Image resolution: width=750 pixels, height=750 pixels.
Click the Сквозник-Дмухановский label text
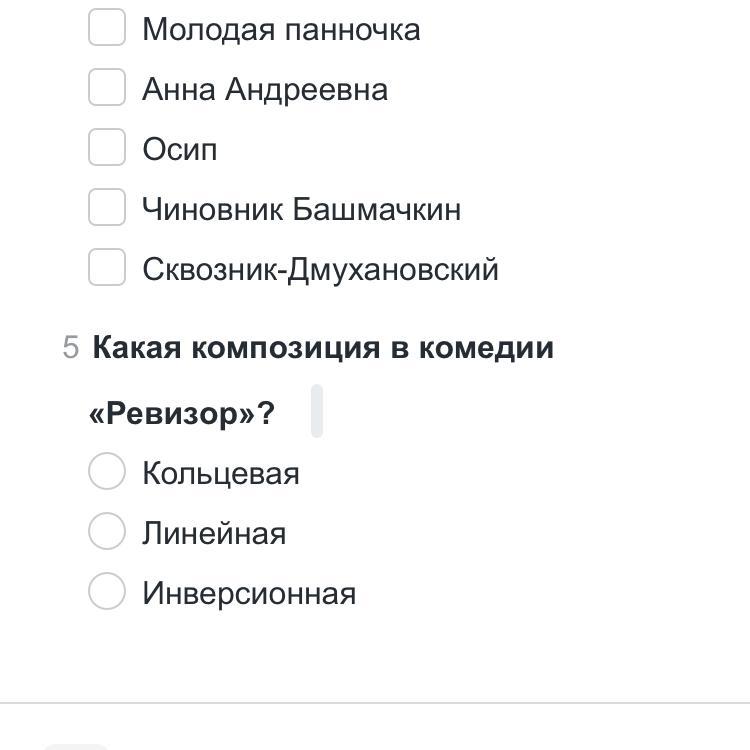pos(320,269)
